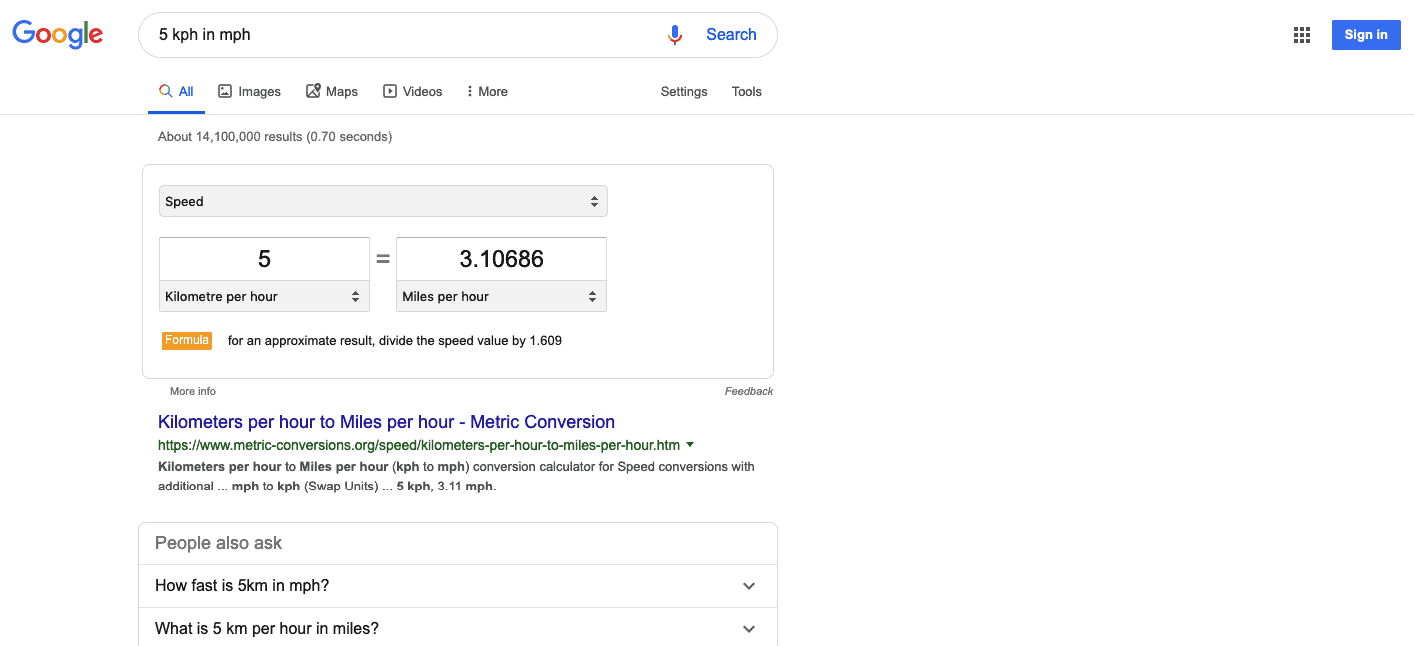Expand 'What is 5 km per hour in miles?'
The height and width of the screenshot is (646, 1414).
748,628
